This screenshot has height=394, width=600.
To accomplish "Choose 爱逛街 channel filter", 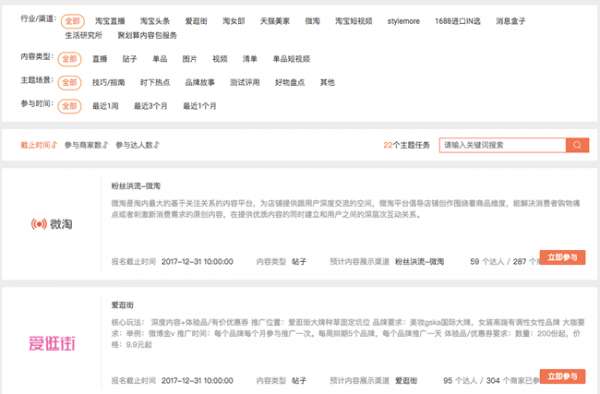I will 196,21.
